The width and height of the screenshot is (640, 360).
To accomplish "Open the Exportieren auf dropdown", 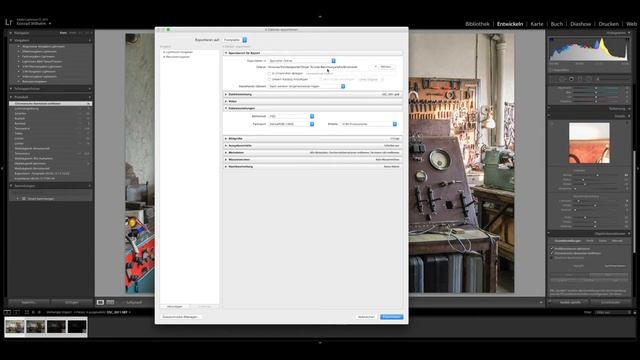I will tap(235, 40).
